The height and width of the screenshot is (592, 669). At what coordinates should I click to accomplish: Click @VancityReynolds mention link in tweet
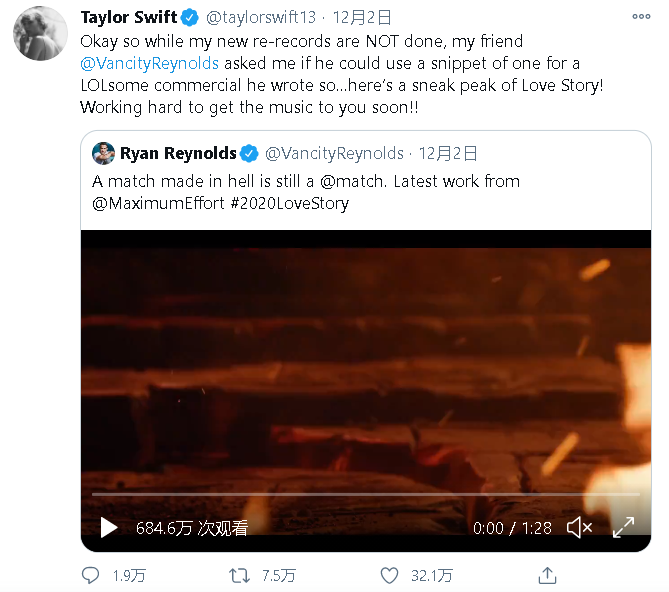(150, 63)
